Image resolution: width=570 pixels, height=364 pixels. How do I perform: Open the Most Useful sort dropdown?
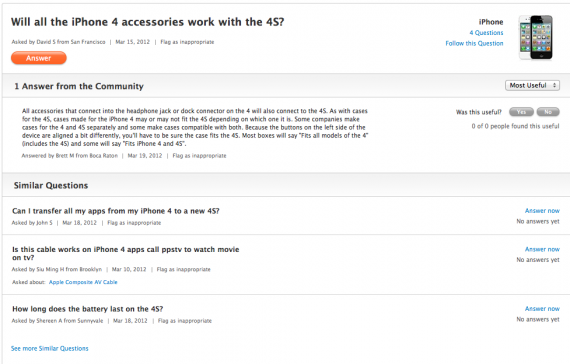[x=532, y=85]
